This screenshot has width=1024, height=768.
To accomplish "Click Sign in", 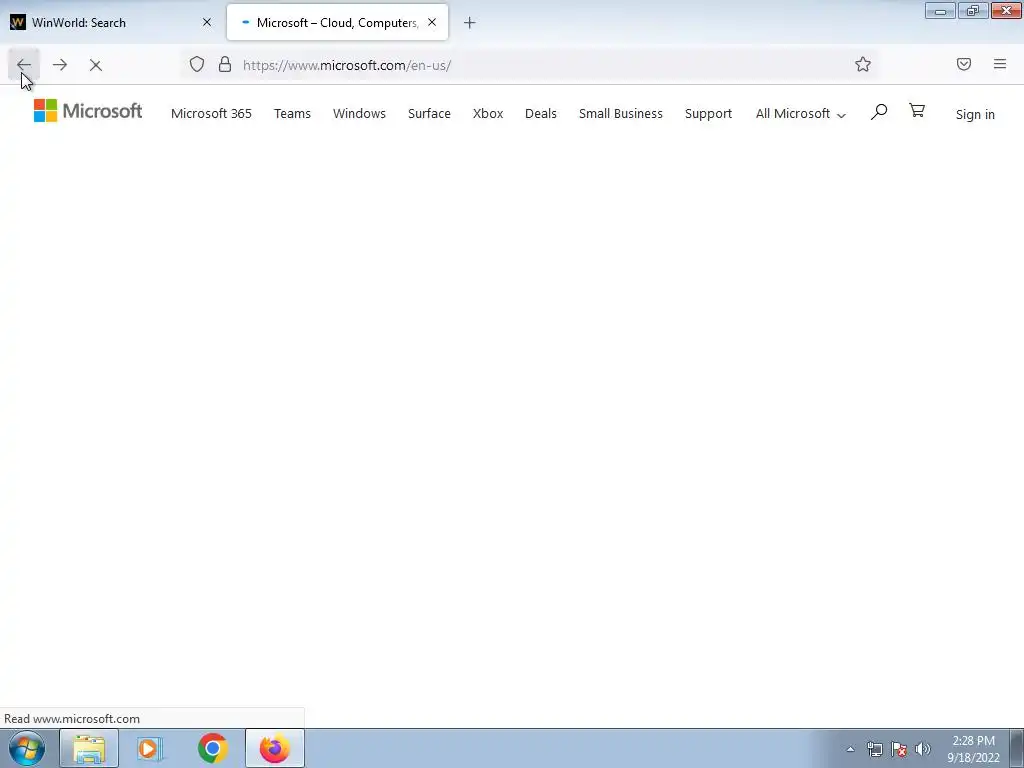I will click(x=975, y=114).
